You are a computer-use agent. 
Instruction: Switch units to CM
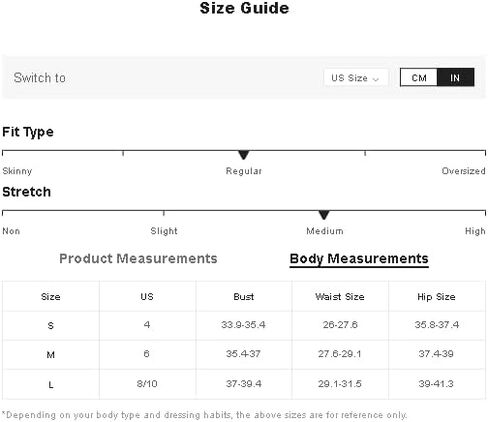click(x=419, y=78)
